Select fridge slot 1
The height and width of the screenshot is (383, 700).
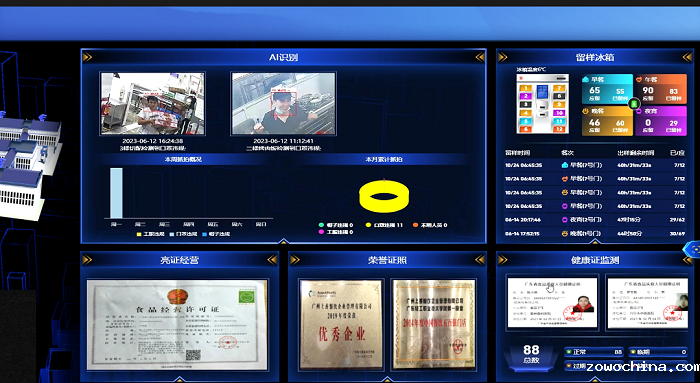click(526, 88)
